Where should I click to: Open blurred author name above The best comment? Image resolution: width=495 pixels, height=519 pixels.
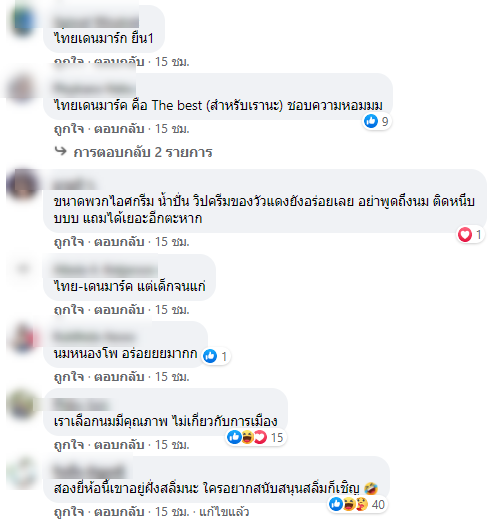(x=94, y=88)
